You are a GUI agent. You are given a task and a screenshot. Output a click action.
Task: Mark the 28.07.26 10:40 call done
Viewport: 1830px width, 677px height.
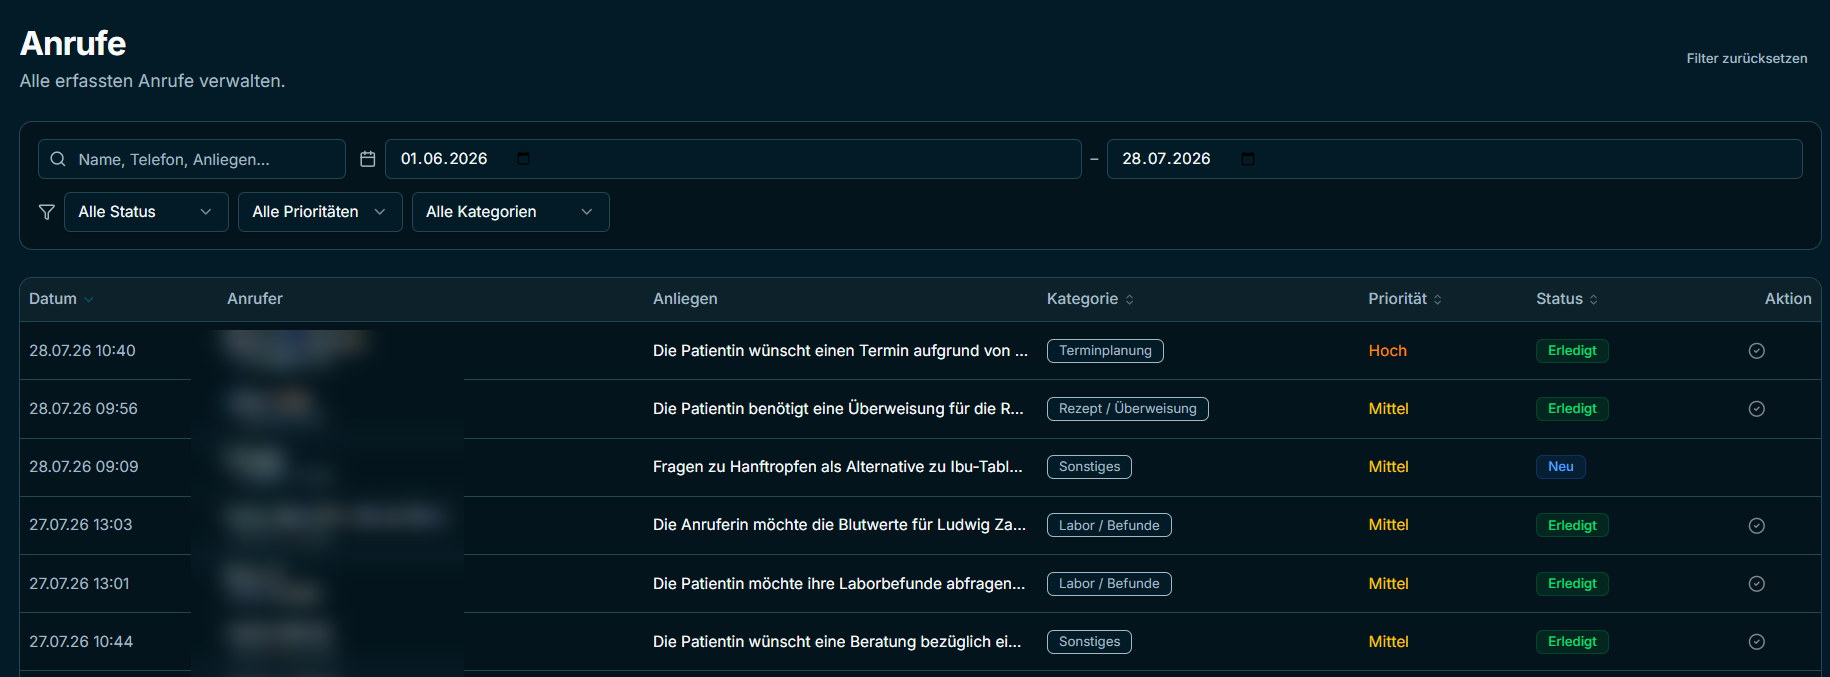1756,351
